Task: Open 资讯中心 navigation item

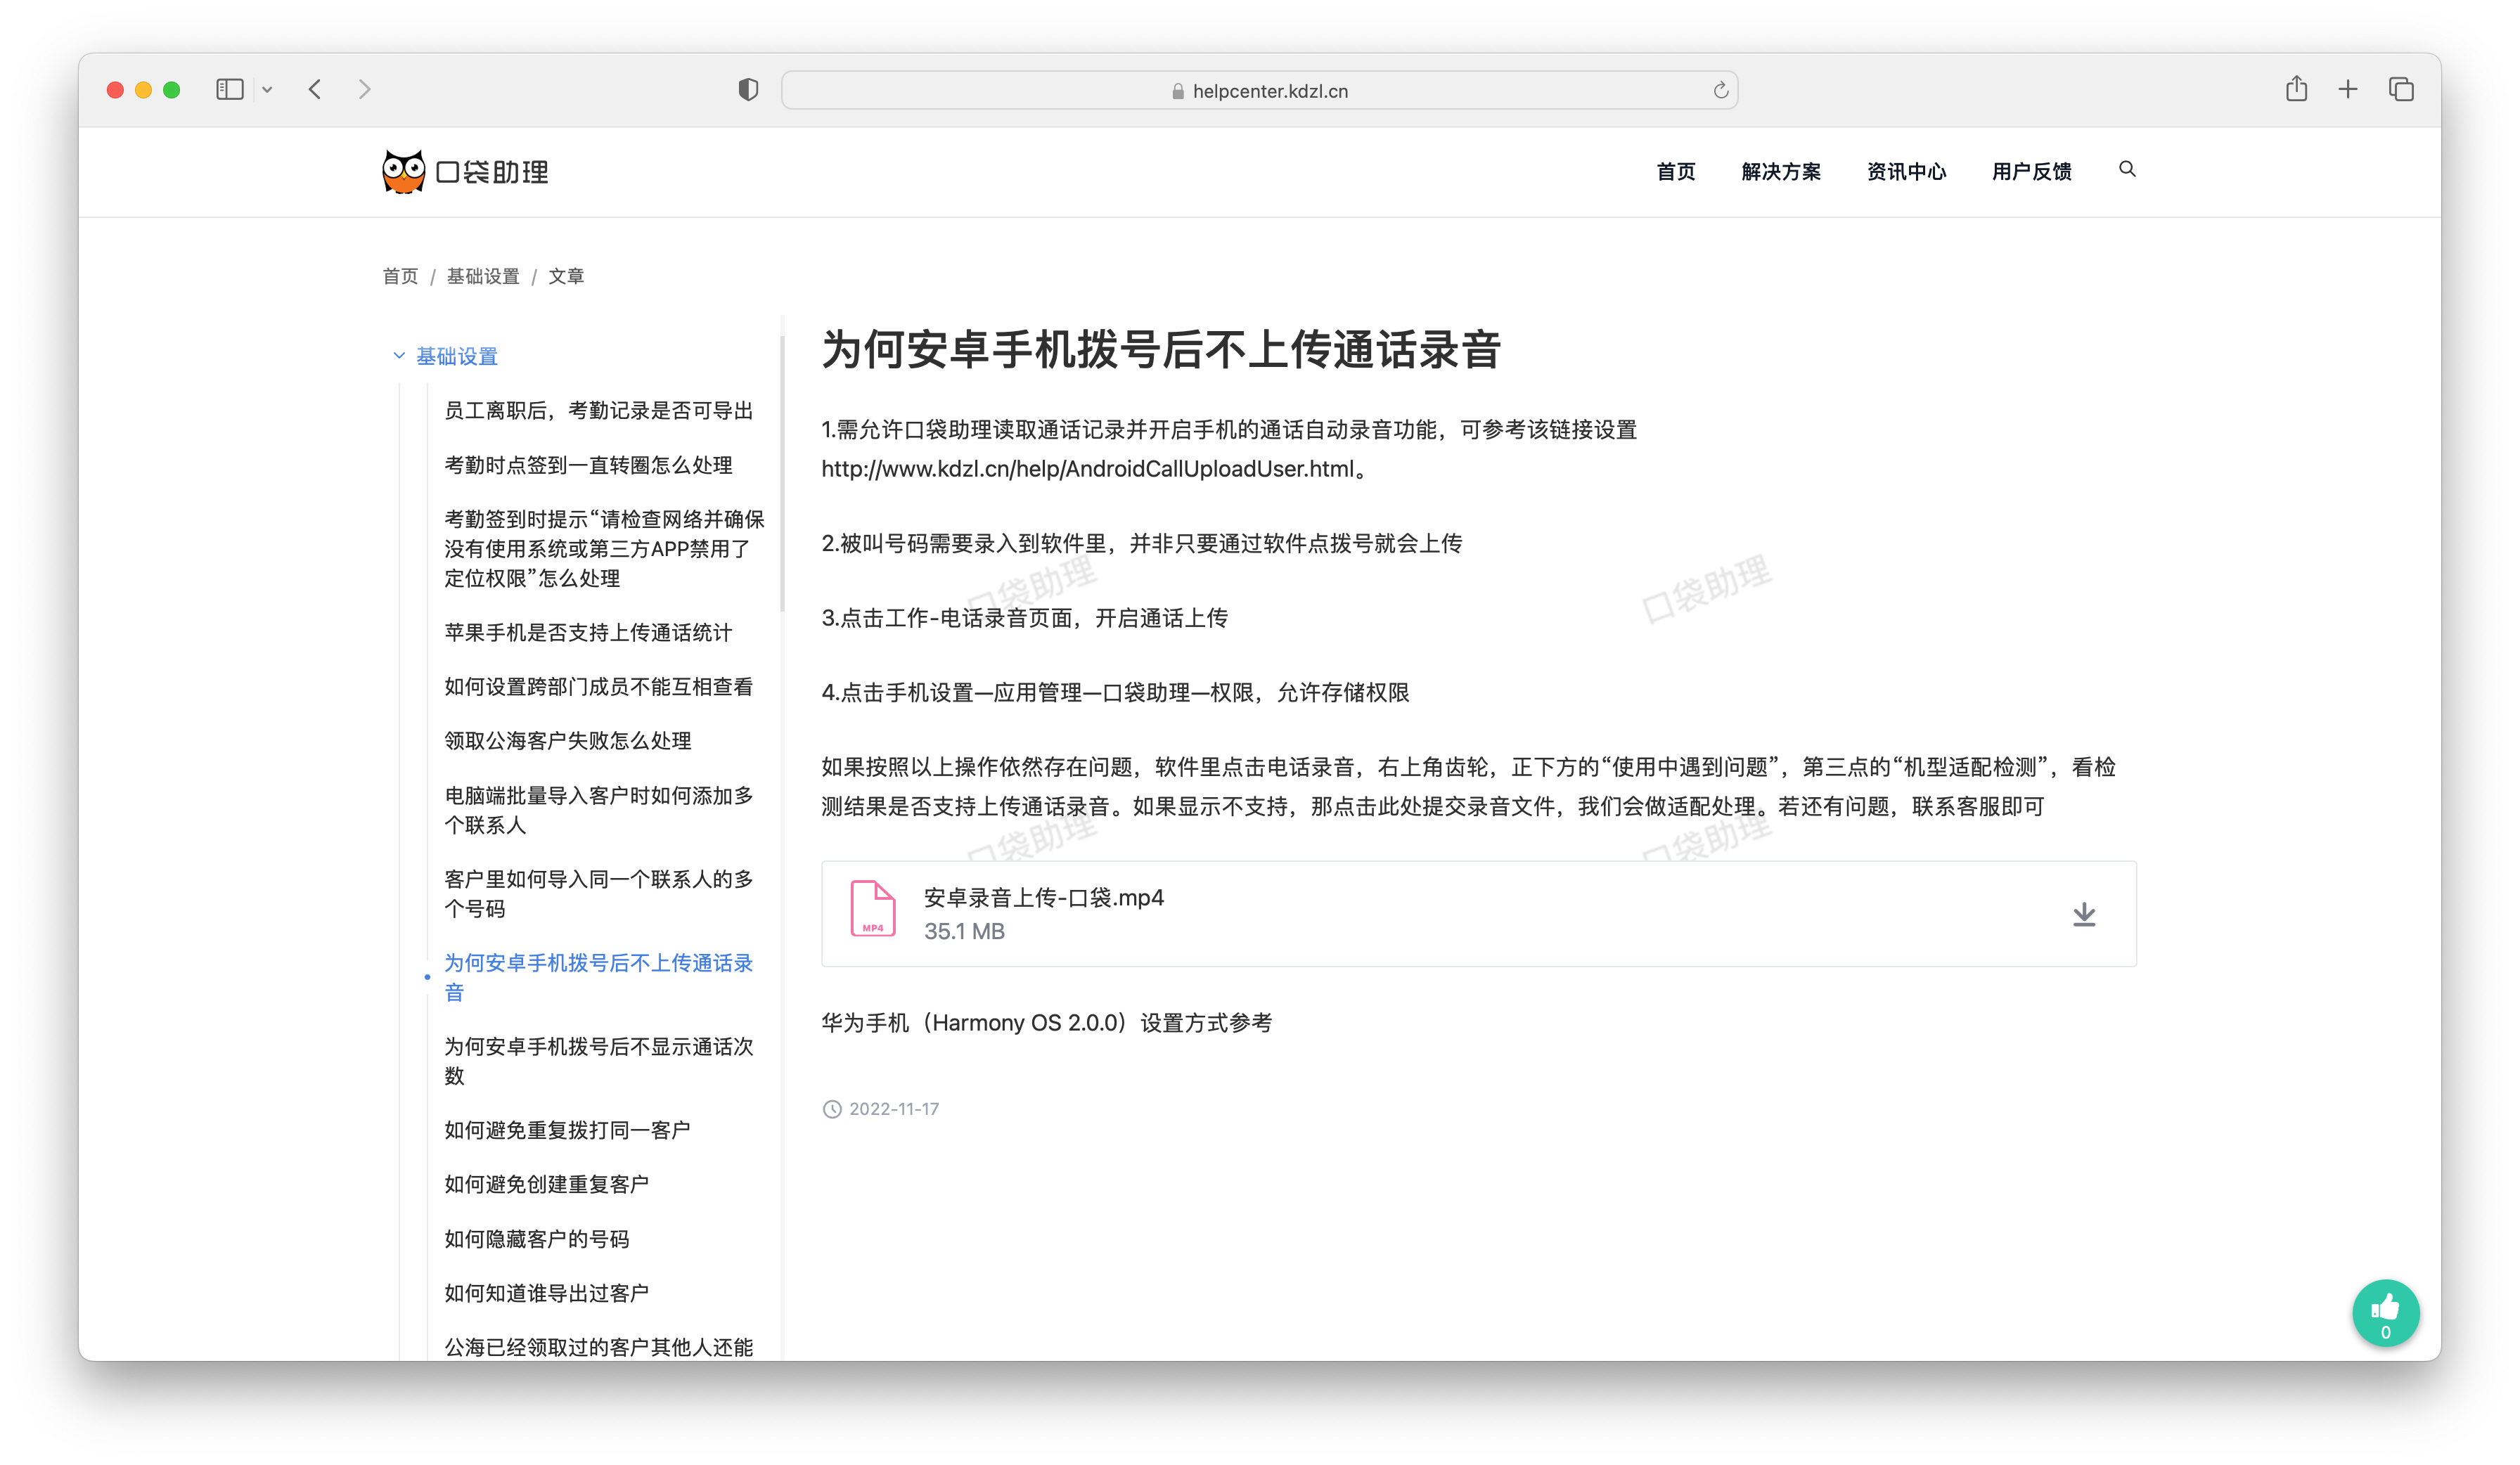Action: [x=1906, y=172]
